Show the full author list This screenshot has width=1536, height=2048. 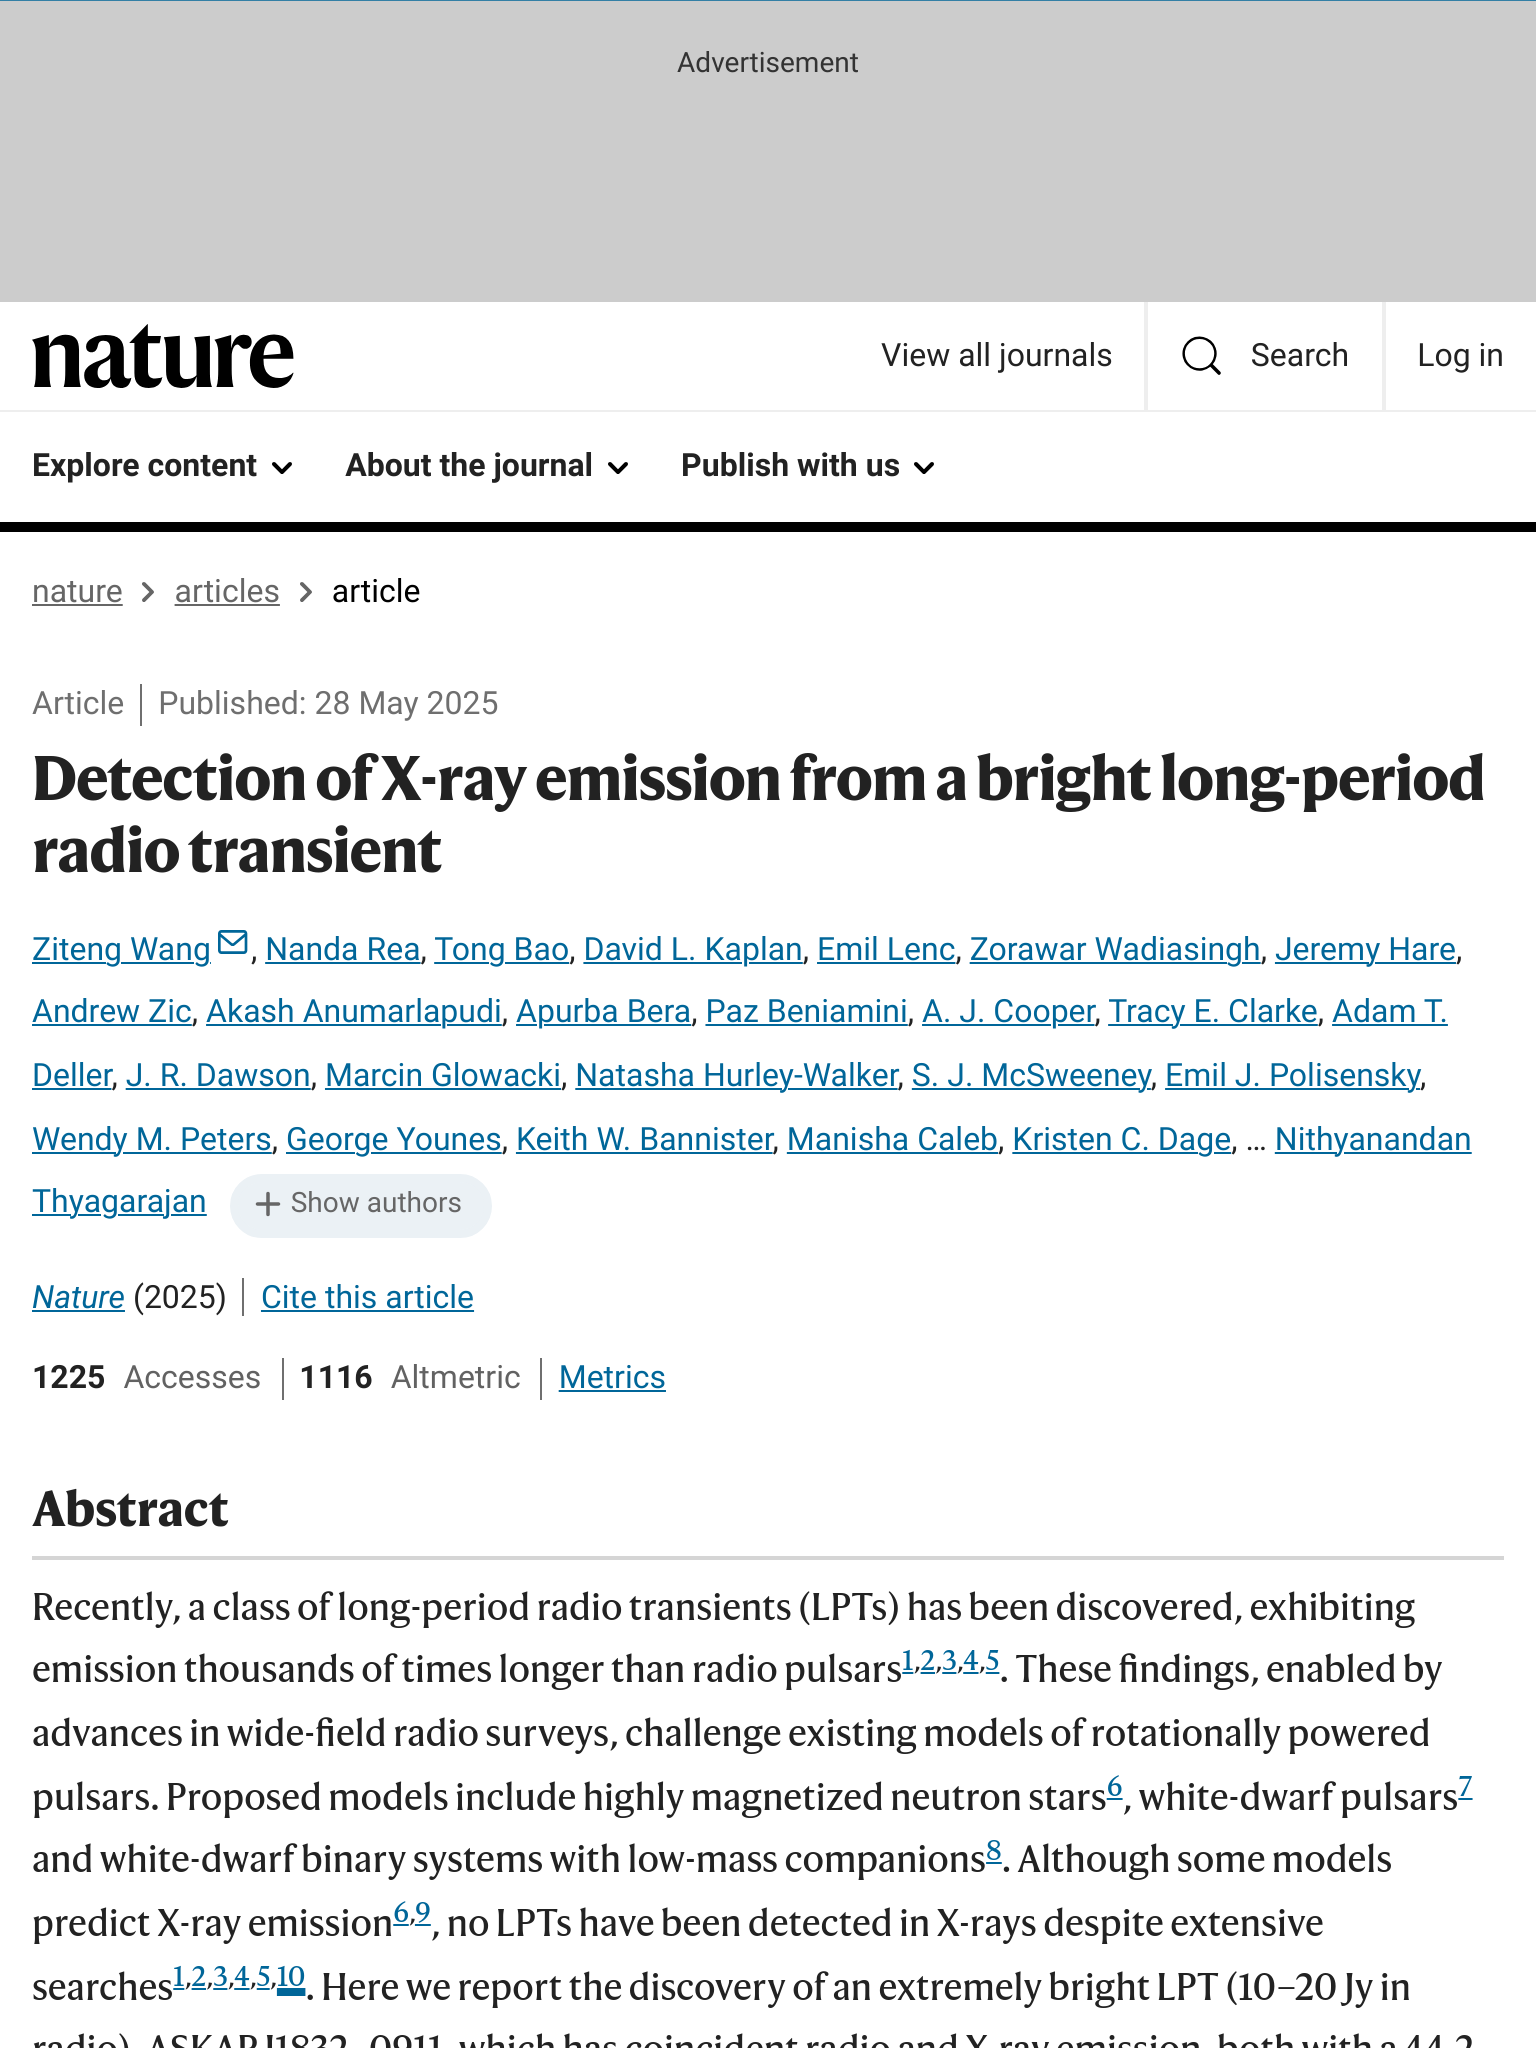coord(361,1204)
